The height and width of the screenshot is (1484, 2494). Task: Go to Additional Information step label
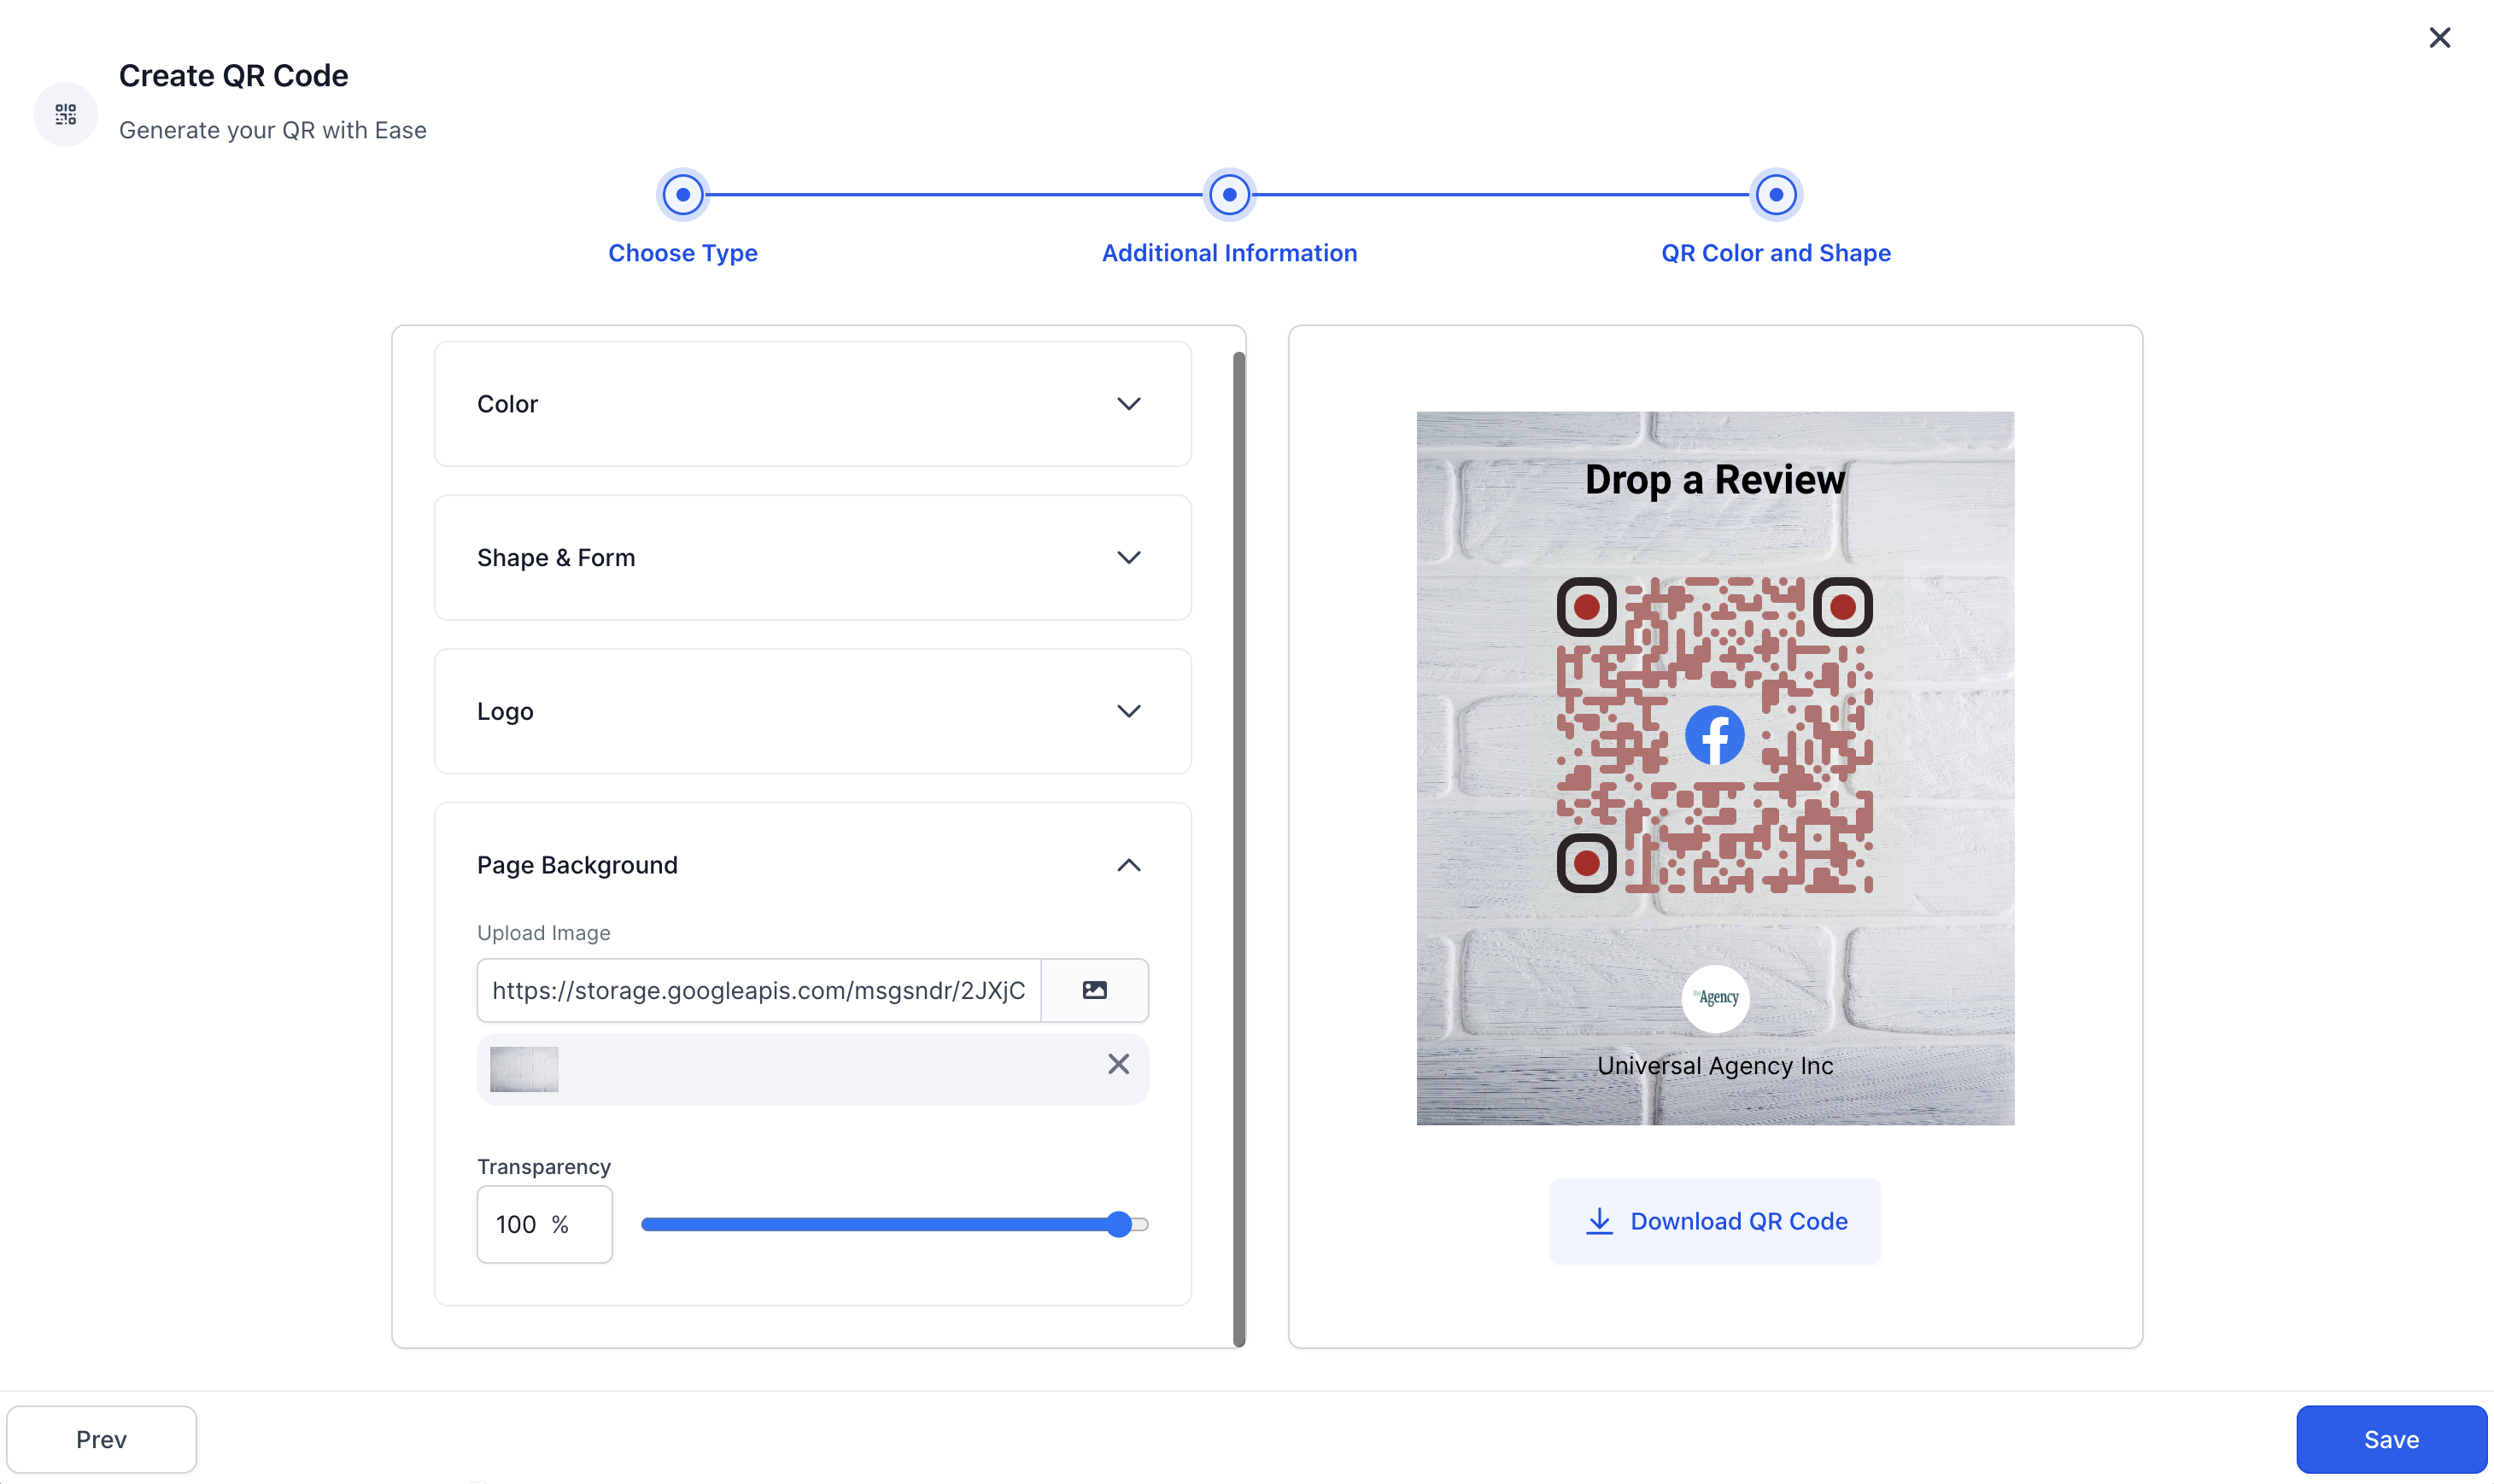[x=1229, y=253]
